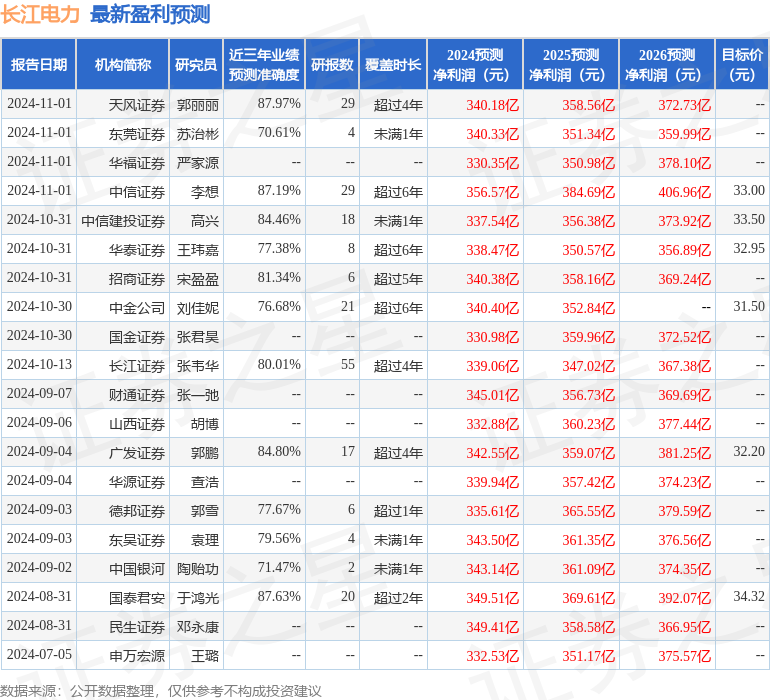This screenshot has height=700, width=770.
Task: Click researcher name 李想
Action: (205, 192)
